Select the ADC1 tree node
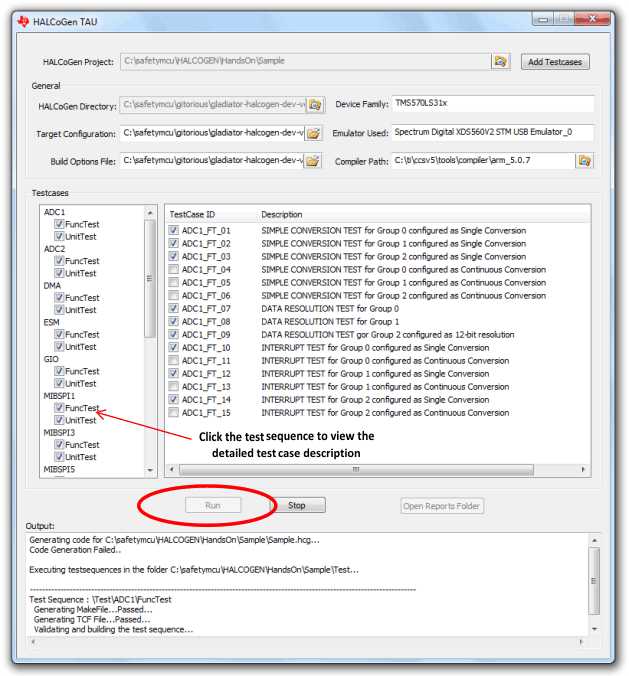This screenshot has width=629, height=676. [54, 212]
